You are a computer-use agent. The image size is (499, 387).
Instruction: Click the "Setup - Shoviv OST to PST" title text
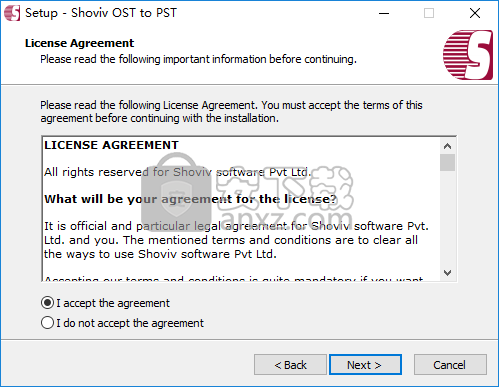point(101,13)
